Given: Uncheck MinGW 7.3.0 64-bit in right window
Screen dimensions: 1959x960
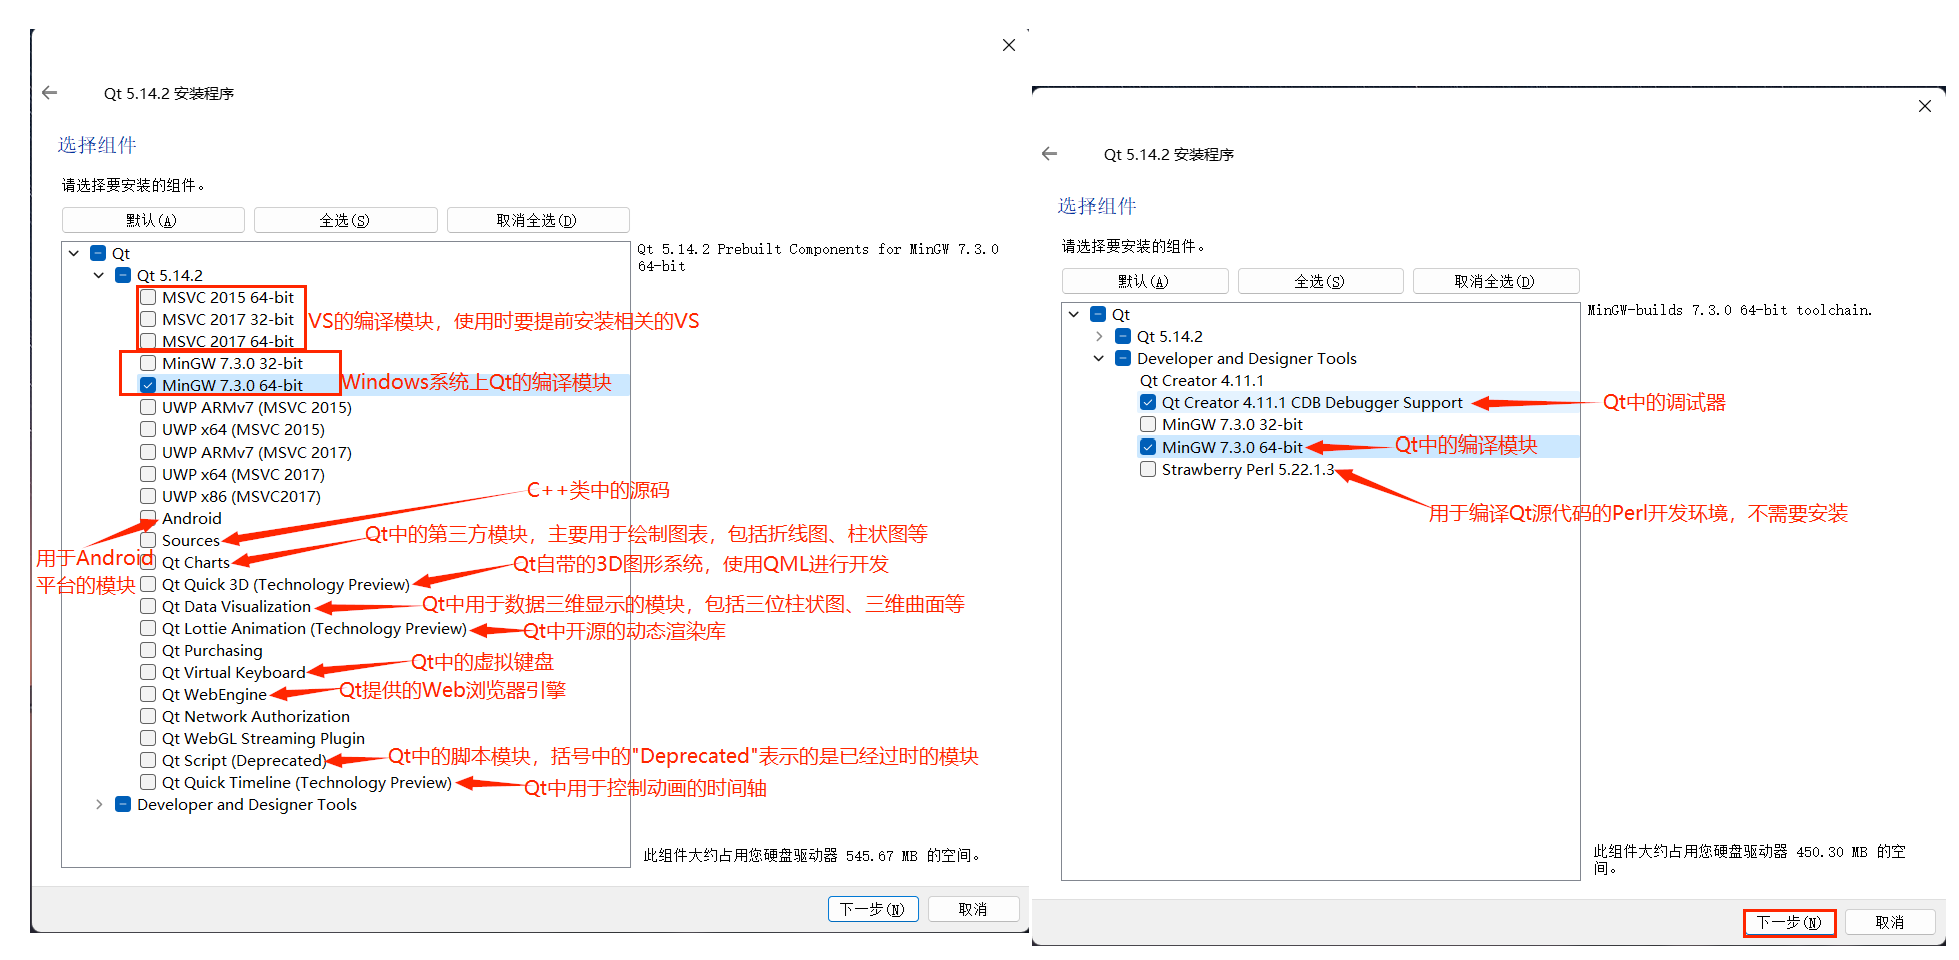Looking at the screenshot, I should [x=1148, y=447].
